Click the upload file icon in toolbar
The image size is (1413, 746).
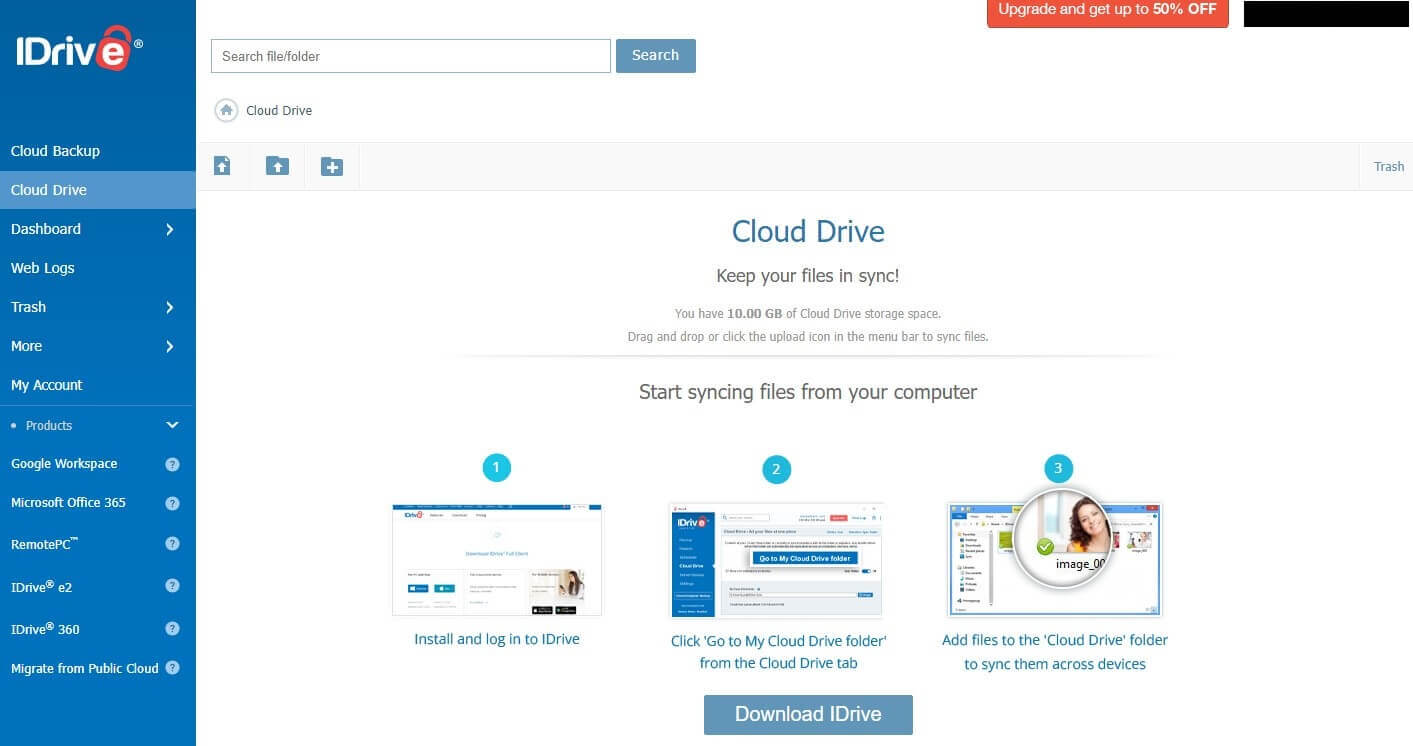point(222,166)
